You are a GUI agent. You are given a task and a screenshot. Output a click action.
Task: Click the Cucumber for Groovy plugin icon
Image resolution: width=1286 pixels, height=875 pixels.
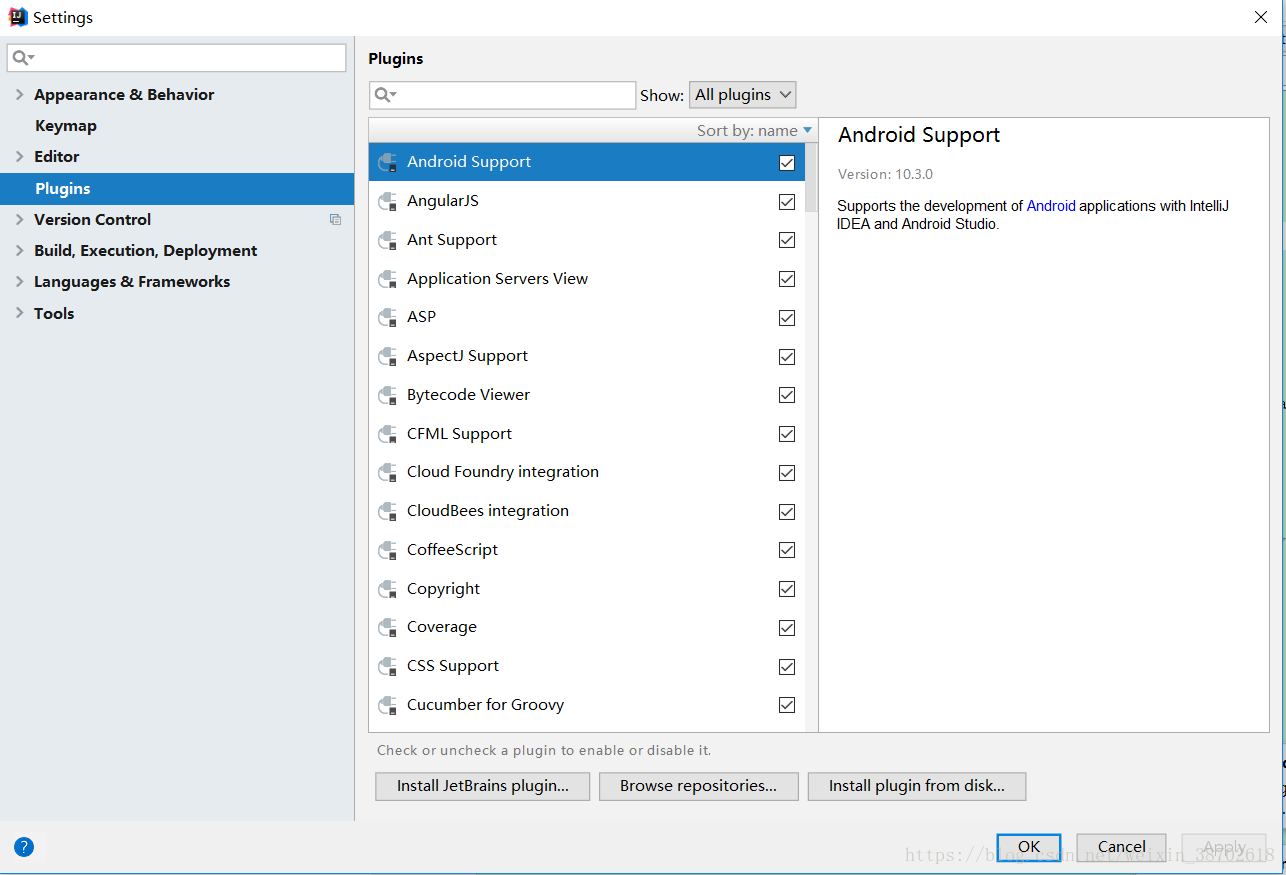coord(388,705)
